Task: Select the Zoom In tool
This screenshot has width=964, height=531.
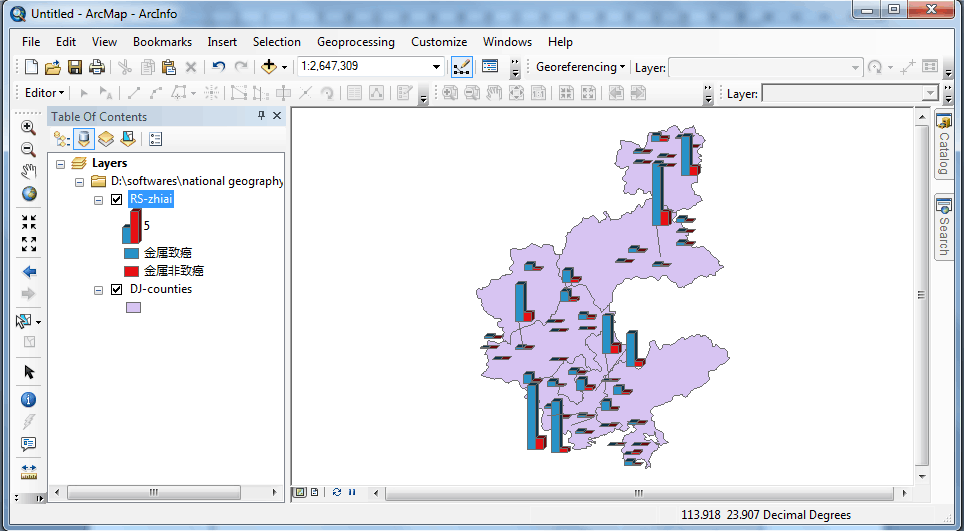Action: pyautogui.click(x=28, y=127)
